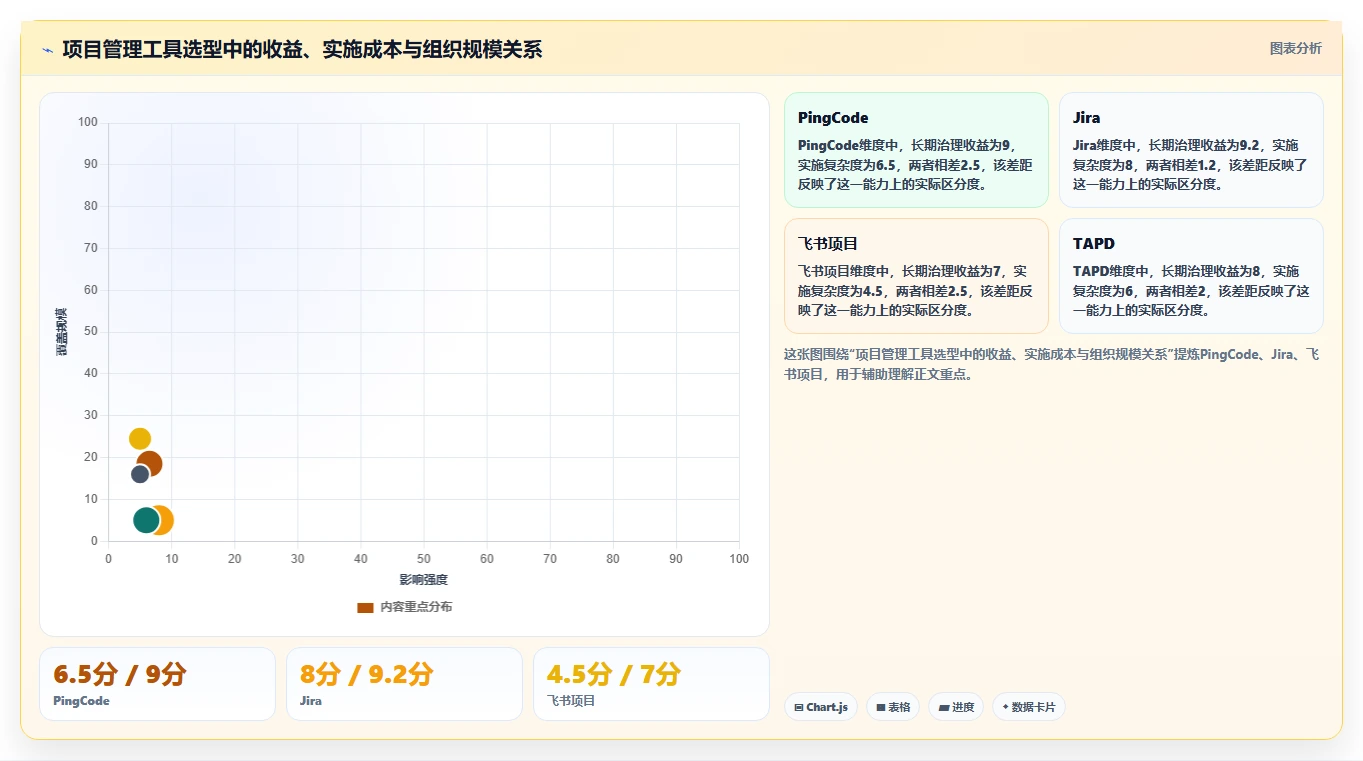Click the 6.5分 / 9分 score value

[x=120, y=674]
